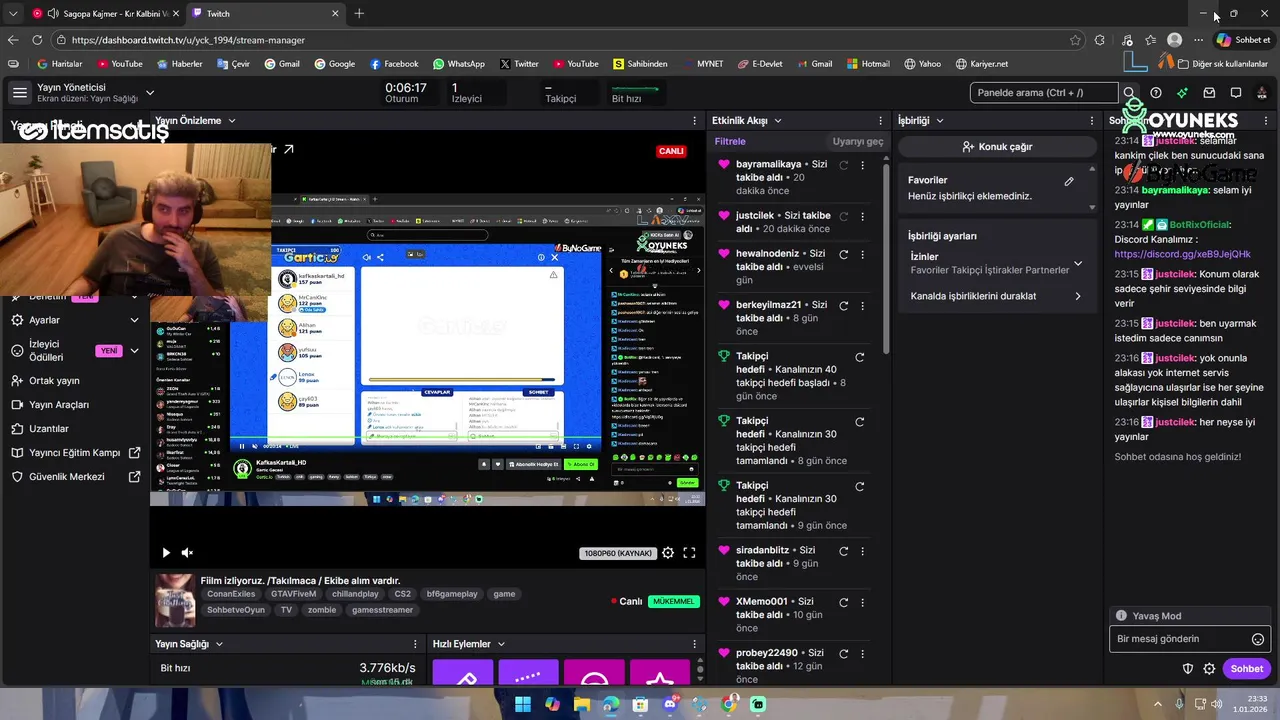
Task: Open the Discord invite link in chat
Action: tap(1182, 254)
